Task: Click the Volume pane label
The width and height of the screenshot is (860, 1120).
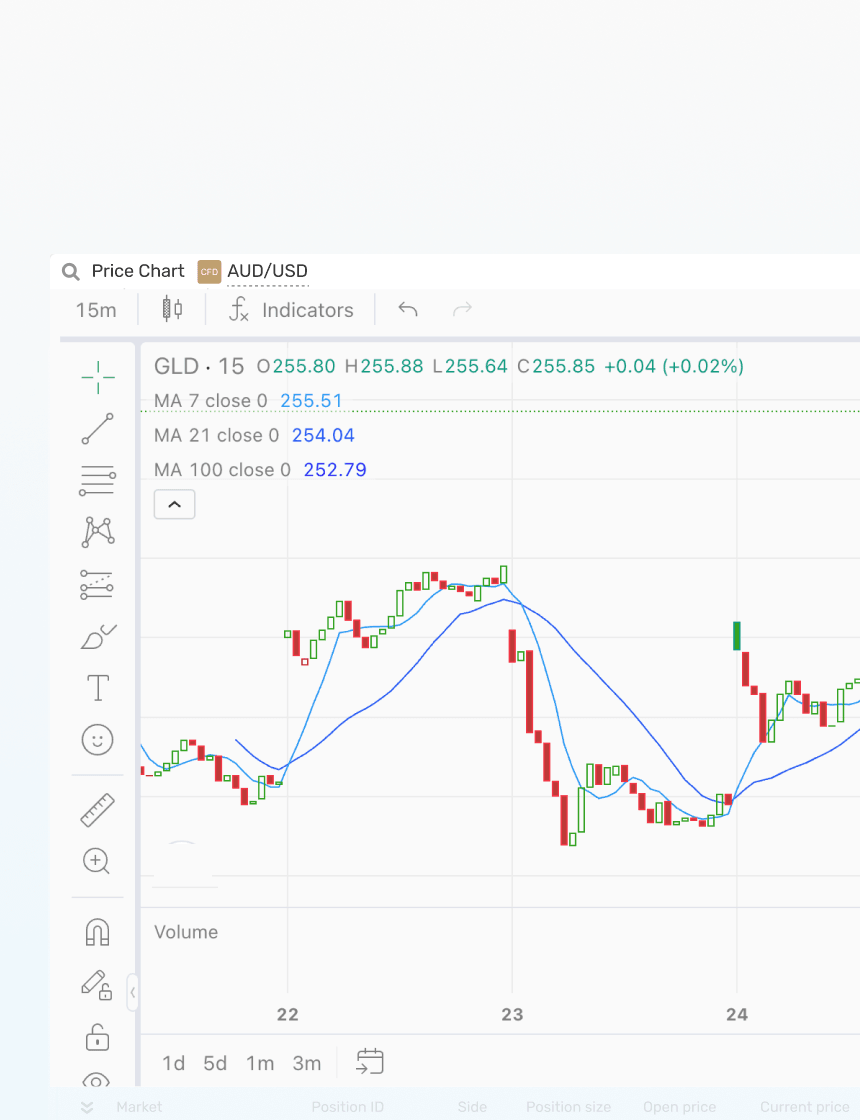Action: (x=186, y=932)
